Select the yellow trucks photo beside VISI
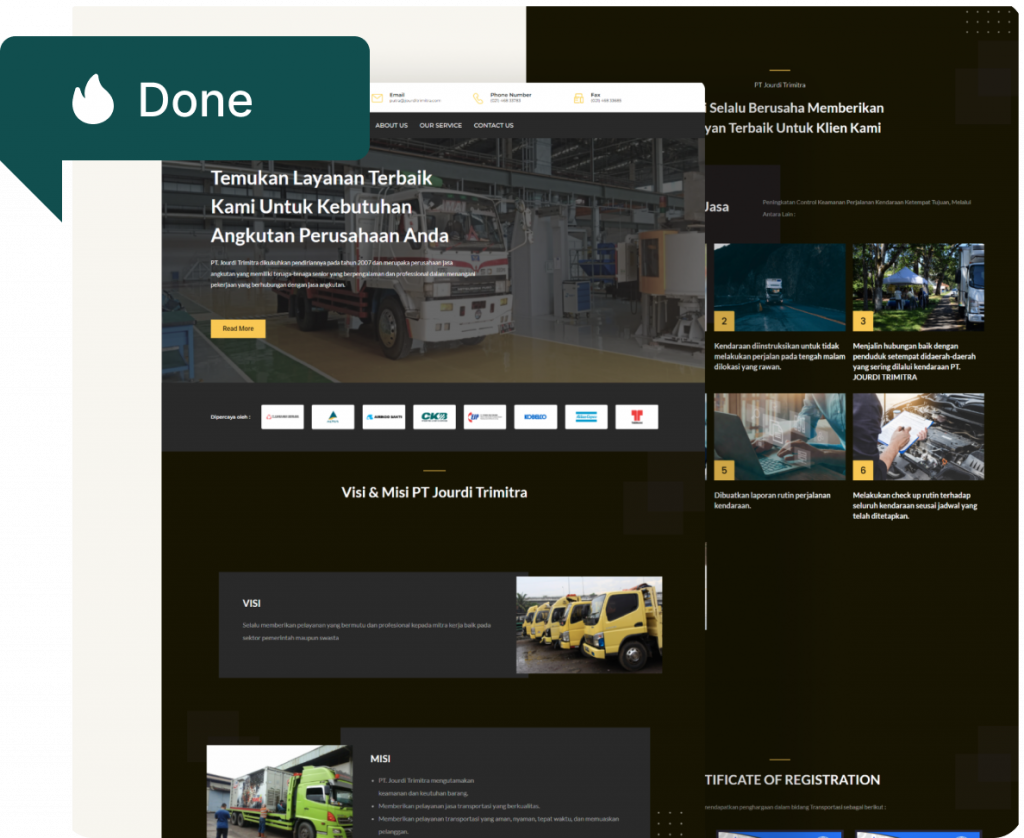 coord(589,625)
